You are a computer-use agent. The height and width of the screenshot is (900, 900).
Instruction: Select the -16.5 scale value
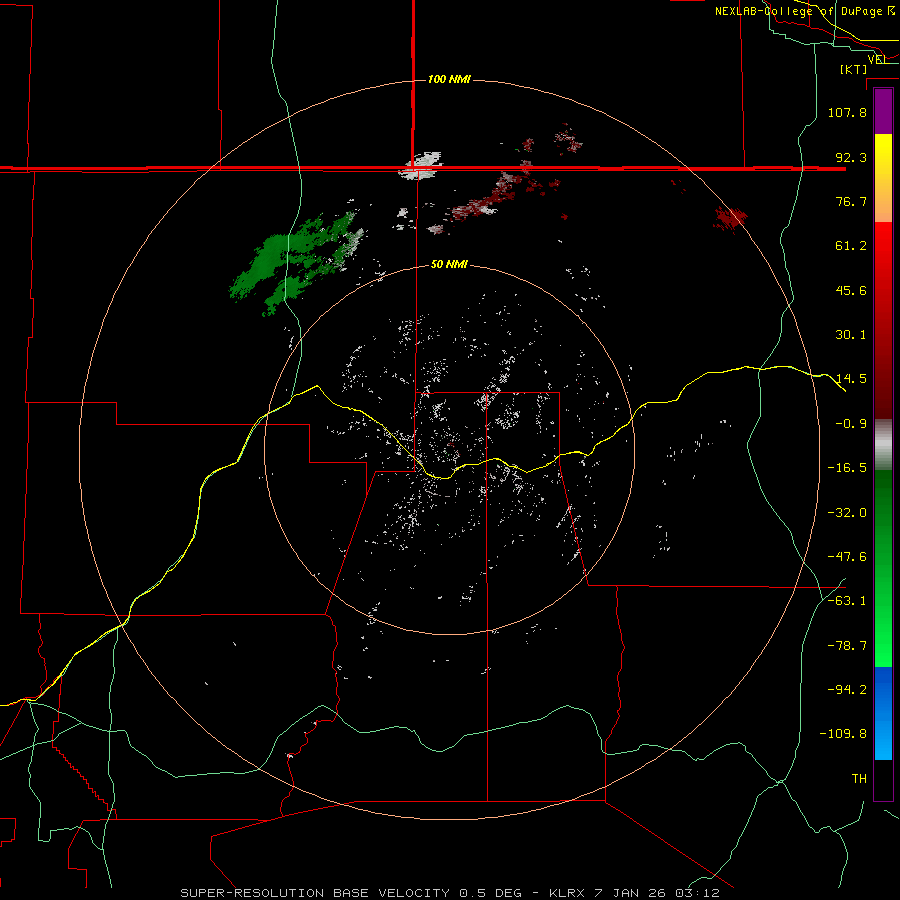847,468
